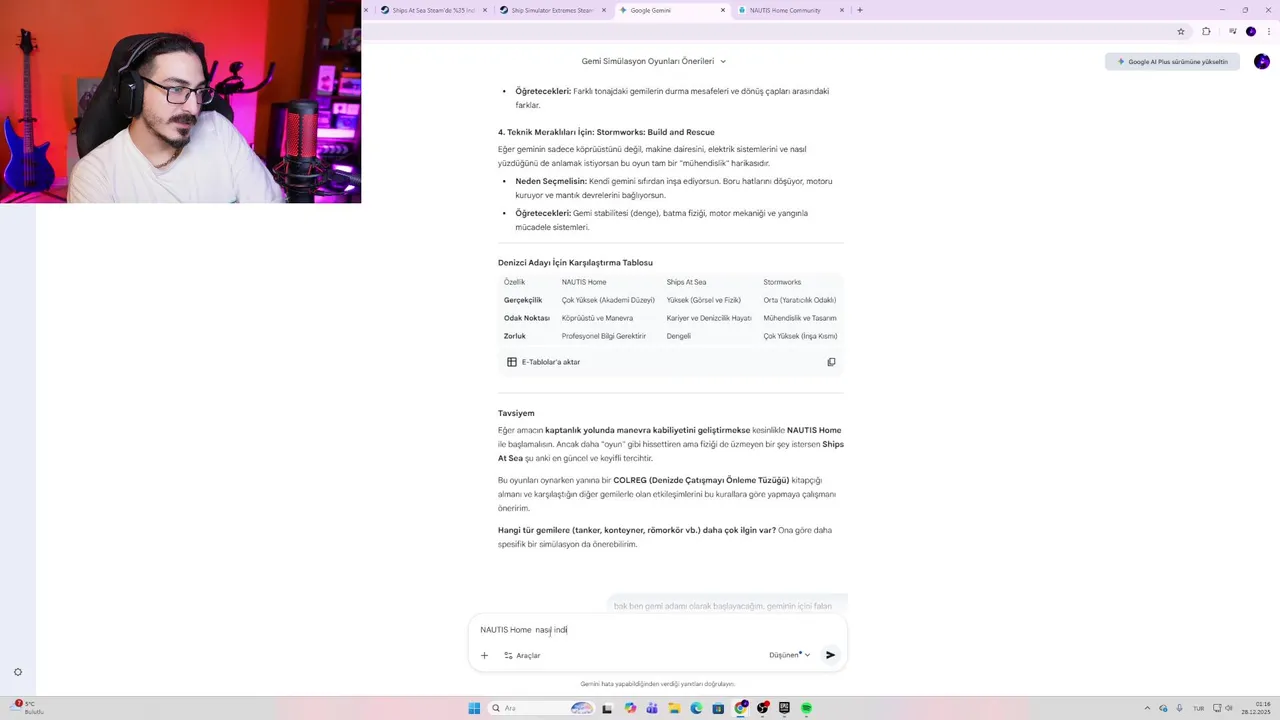This screenshot has width=1280, height=720.
Task: Switch TUR keyboard language indicator
Action: click(x=1198, y=708)
